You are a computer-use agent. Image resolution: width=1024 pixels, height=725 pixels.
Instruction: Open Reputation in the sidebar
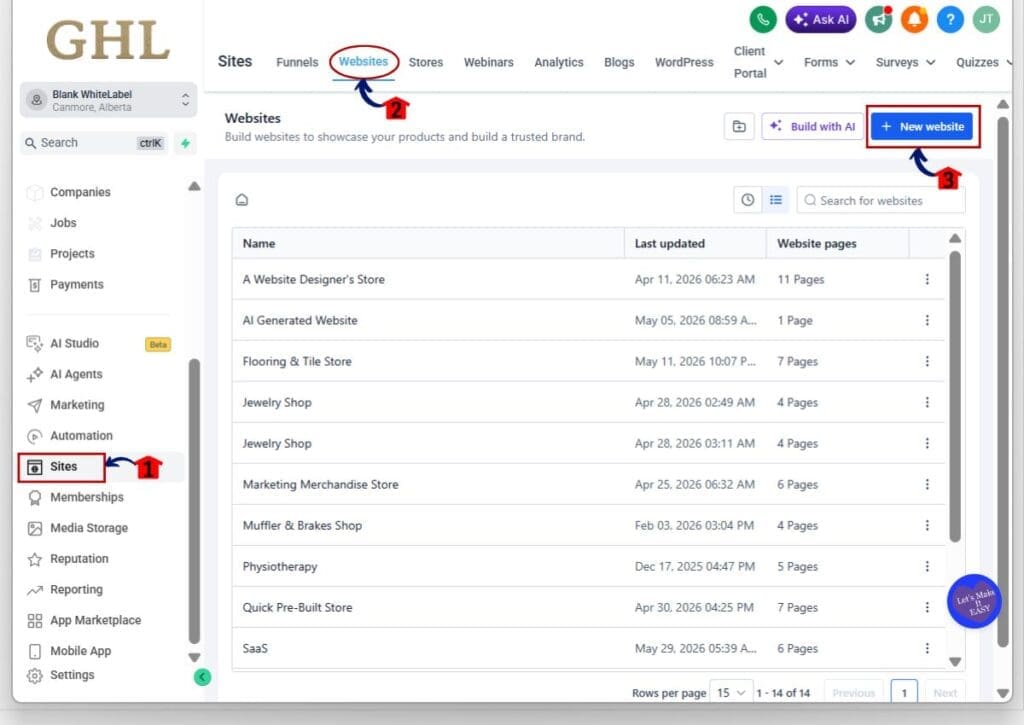pos(79,558)
